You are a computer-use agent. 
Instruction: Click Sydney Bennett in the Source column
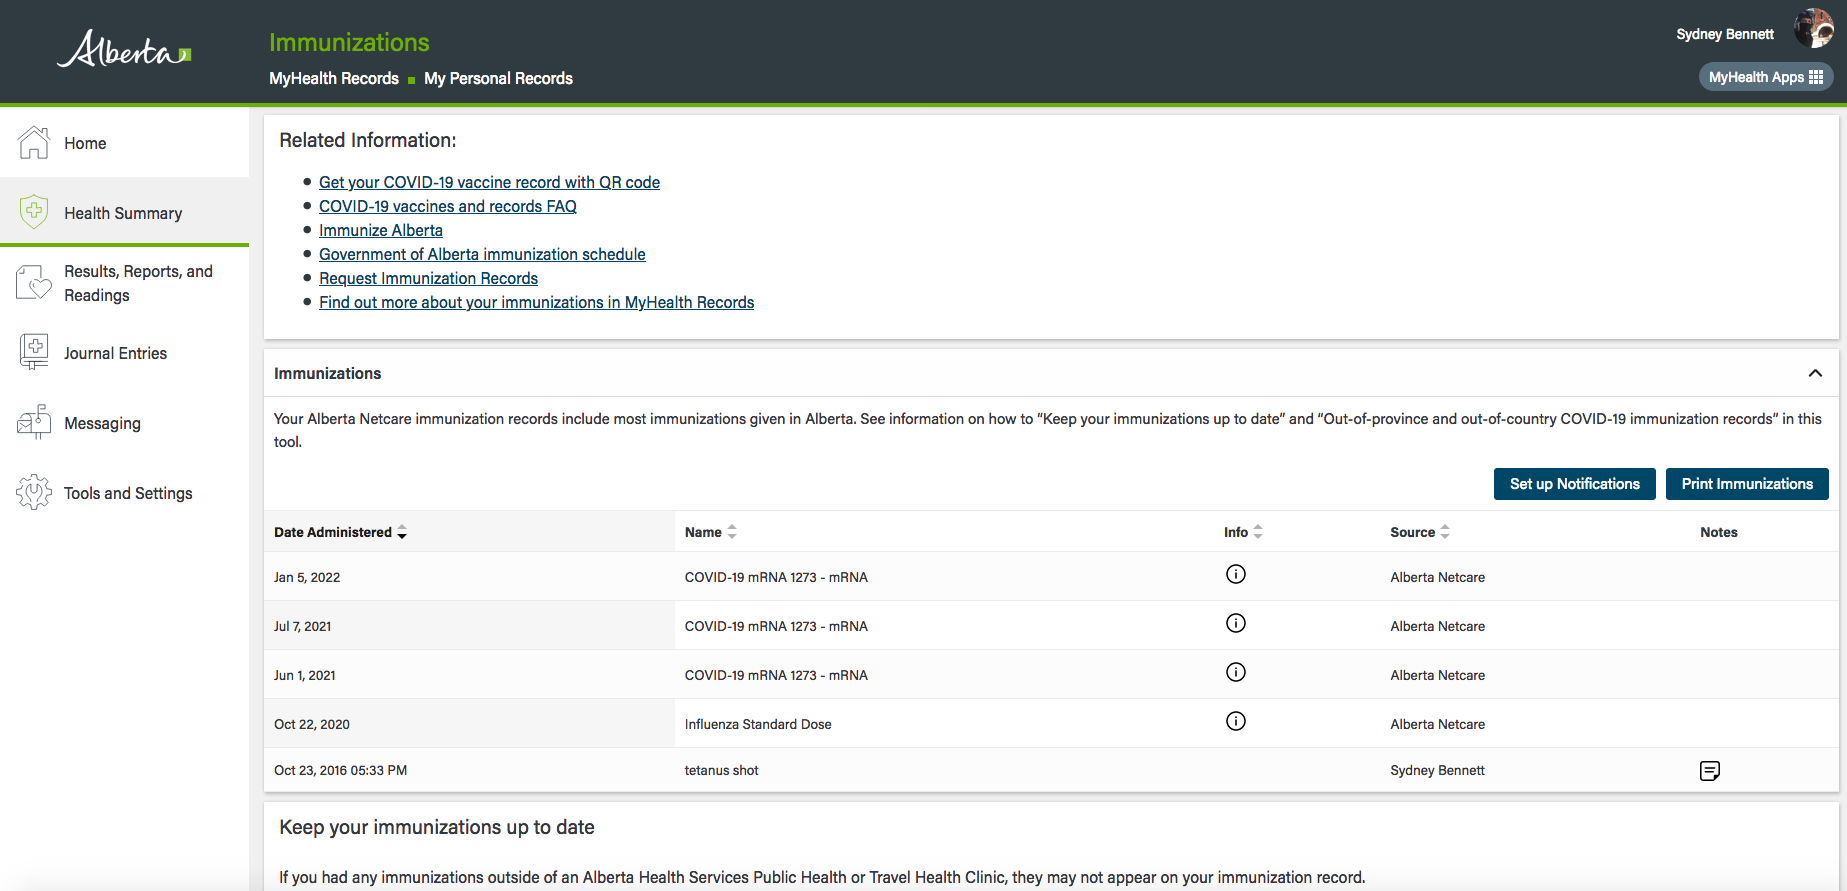(x=1437, y=770)
